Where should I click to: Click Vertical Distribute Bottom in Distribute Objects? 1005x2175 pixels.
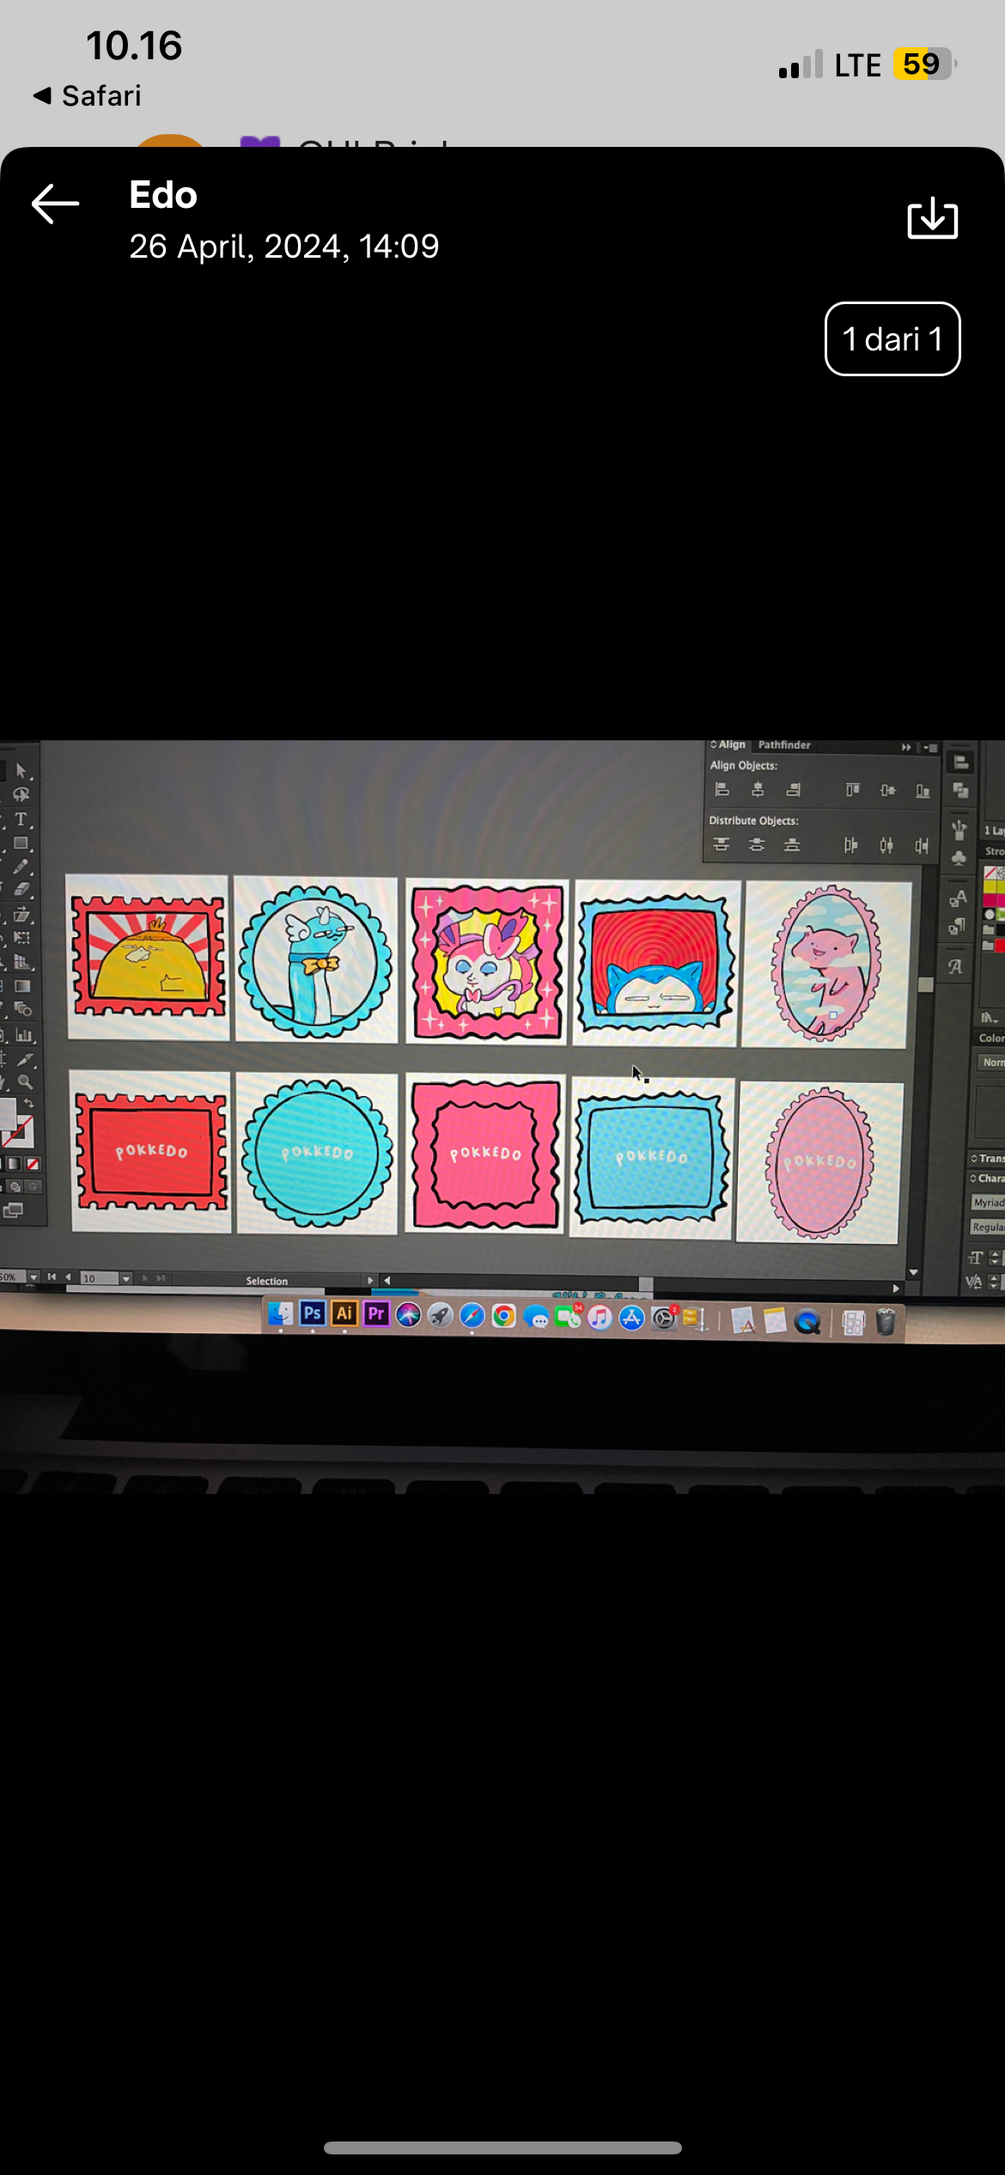point(792,845)
